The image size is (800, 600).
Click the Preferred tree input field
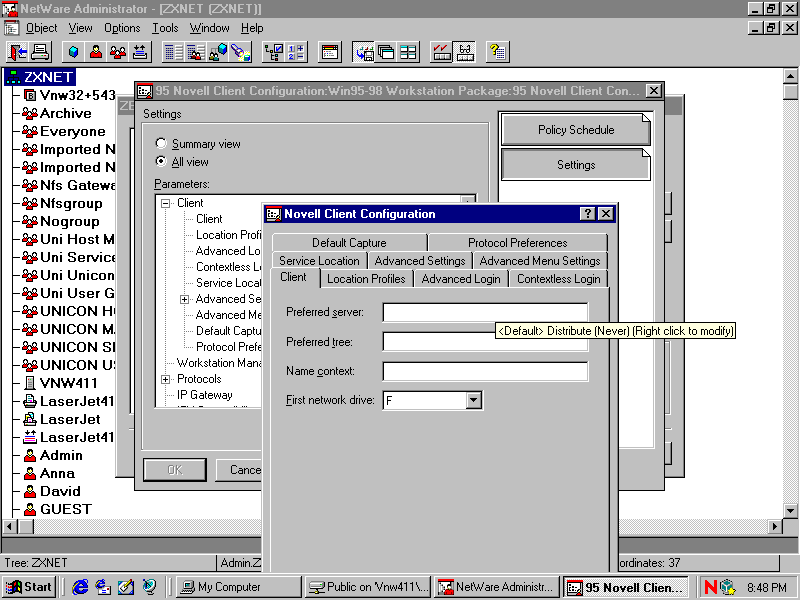485,342
